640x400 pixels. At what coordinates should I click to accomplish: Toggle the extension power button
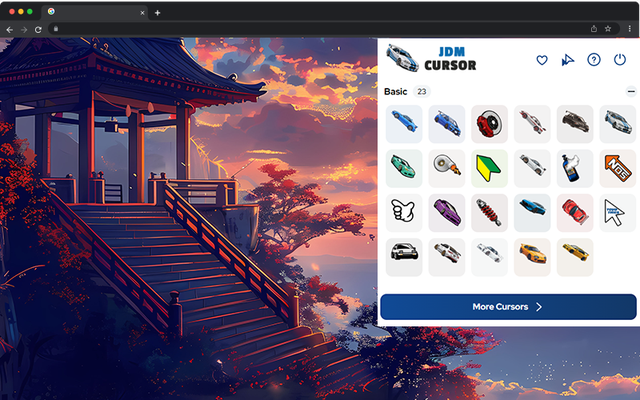pyautogui.click(x=620, y=60)
